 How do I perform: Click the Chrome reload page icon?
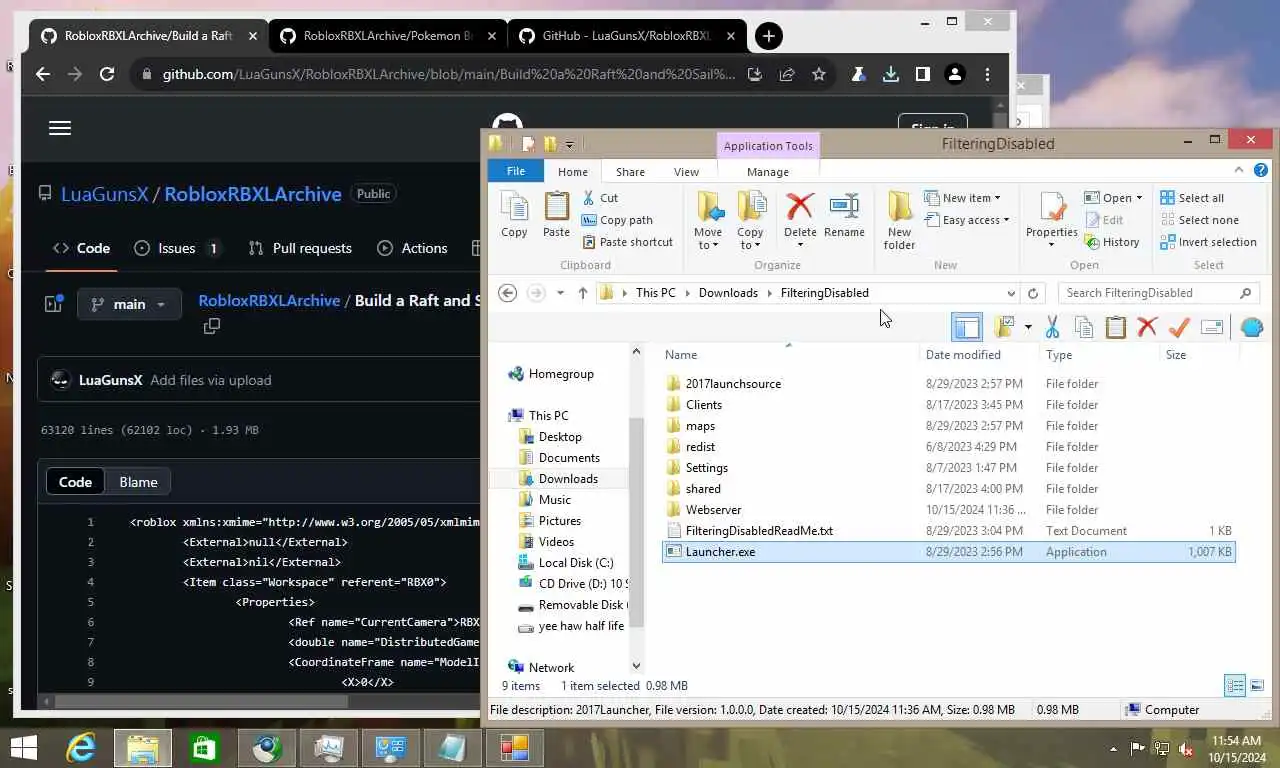[107, 74]
